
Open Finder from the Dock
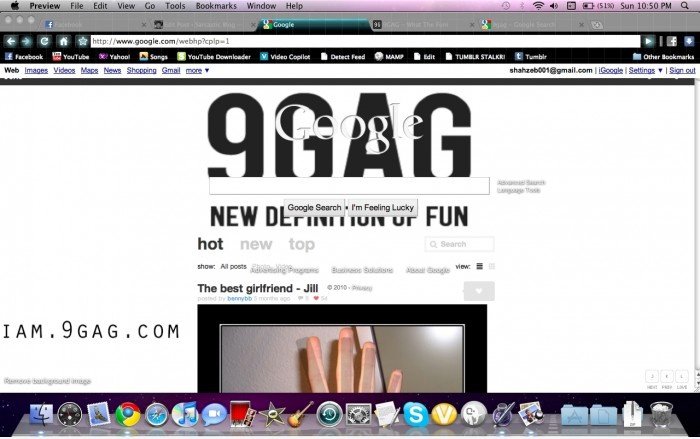(41, 414)
